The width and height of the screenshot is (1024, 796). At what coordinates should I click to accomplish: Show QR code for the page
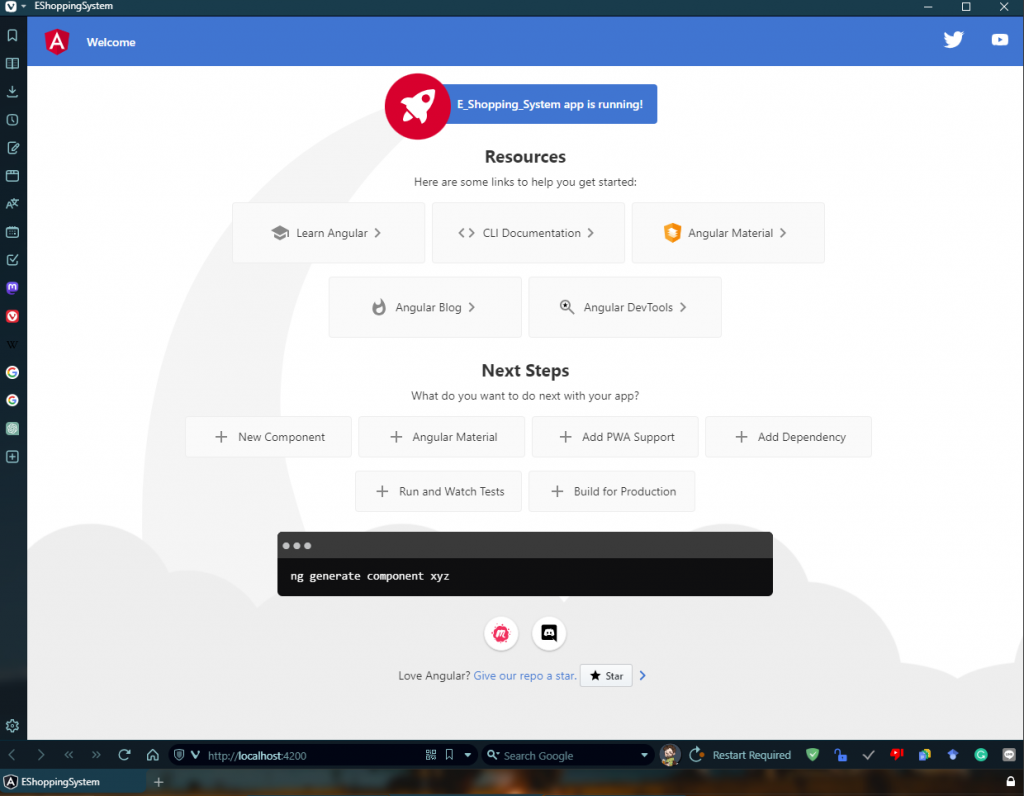tap(431, 755)
